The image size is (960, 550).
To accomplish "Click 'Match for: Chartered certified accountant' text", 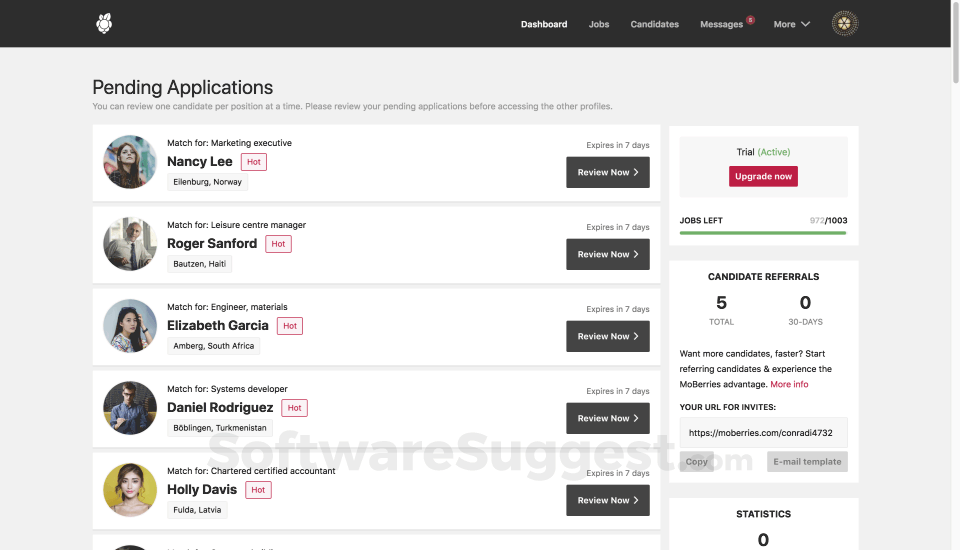I will [251, 471].
